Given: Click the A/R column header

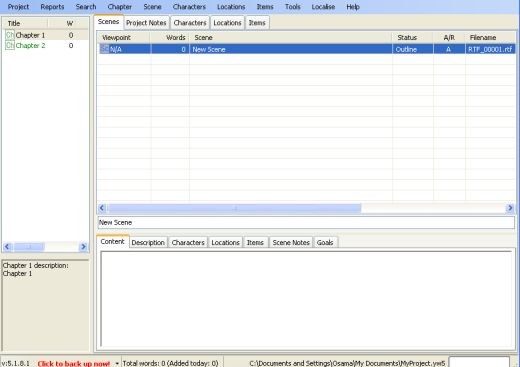Looking at the screenshot, I should tap(449, 37).
